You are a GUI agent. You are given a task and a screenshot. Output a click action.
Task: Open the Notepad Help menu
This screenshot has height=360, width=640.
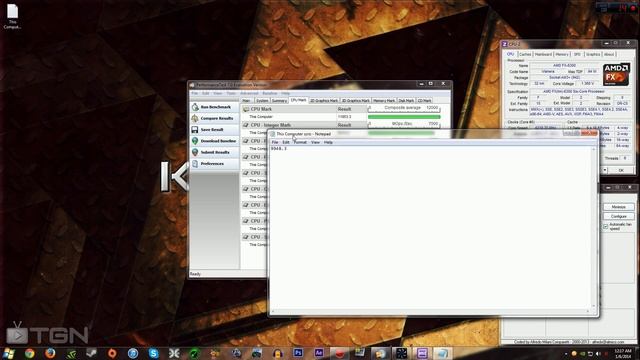click(328, 142)
